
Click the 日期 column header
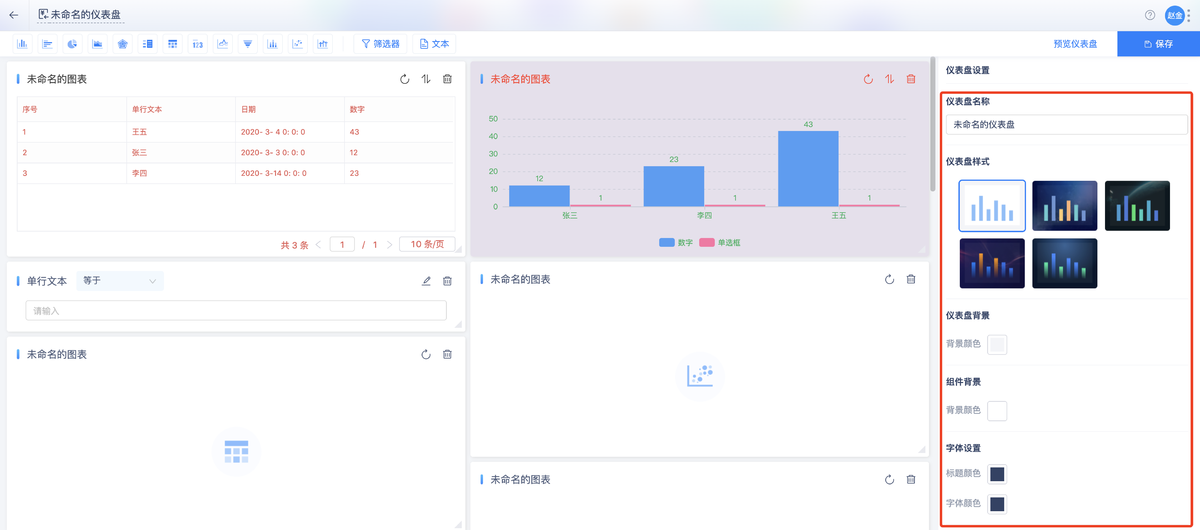[x=248, y=108]
